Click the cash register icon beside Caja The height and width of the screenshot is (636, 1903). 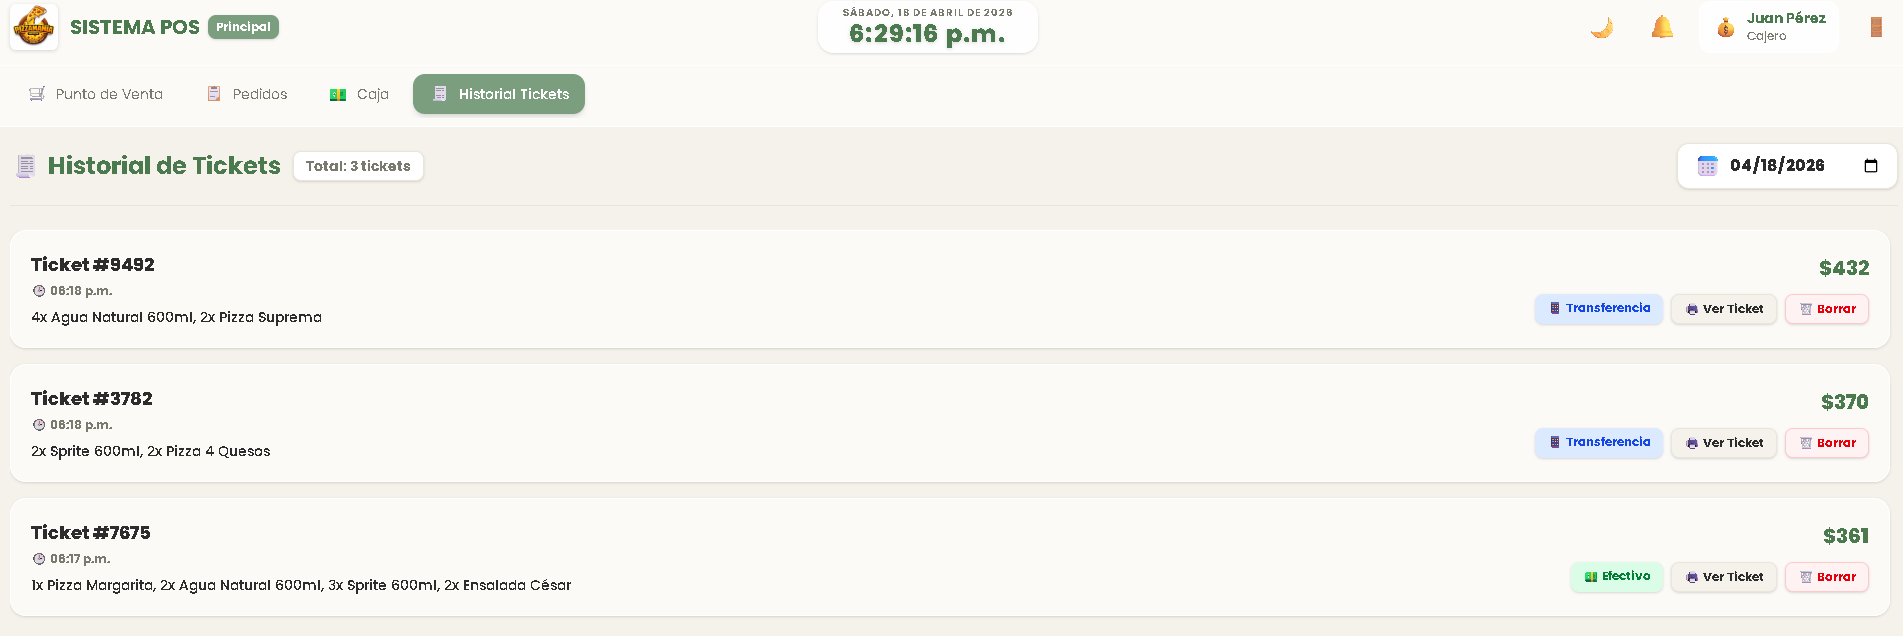tap(338, 93)
